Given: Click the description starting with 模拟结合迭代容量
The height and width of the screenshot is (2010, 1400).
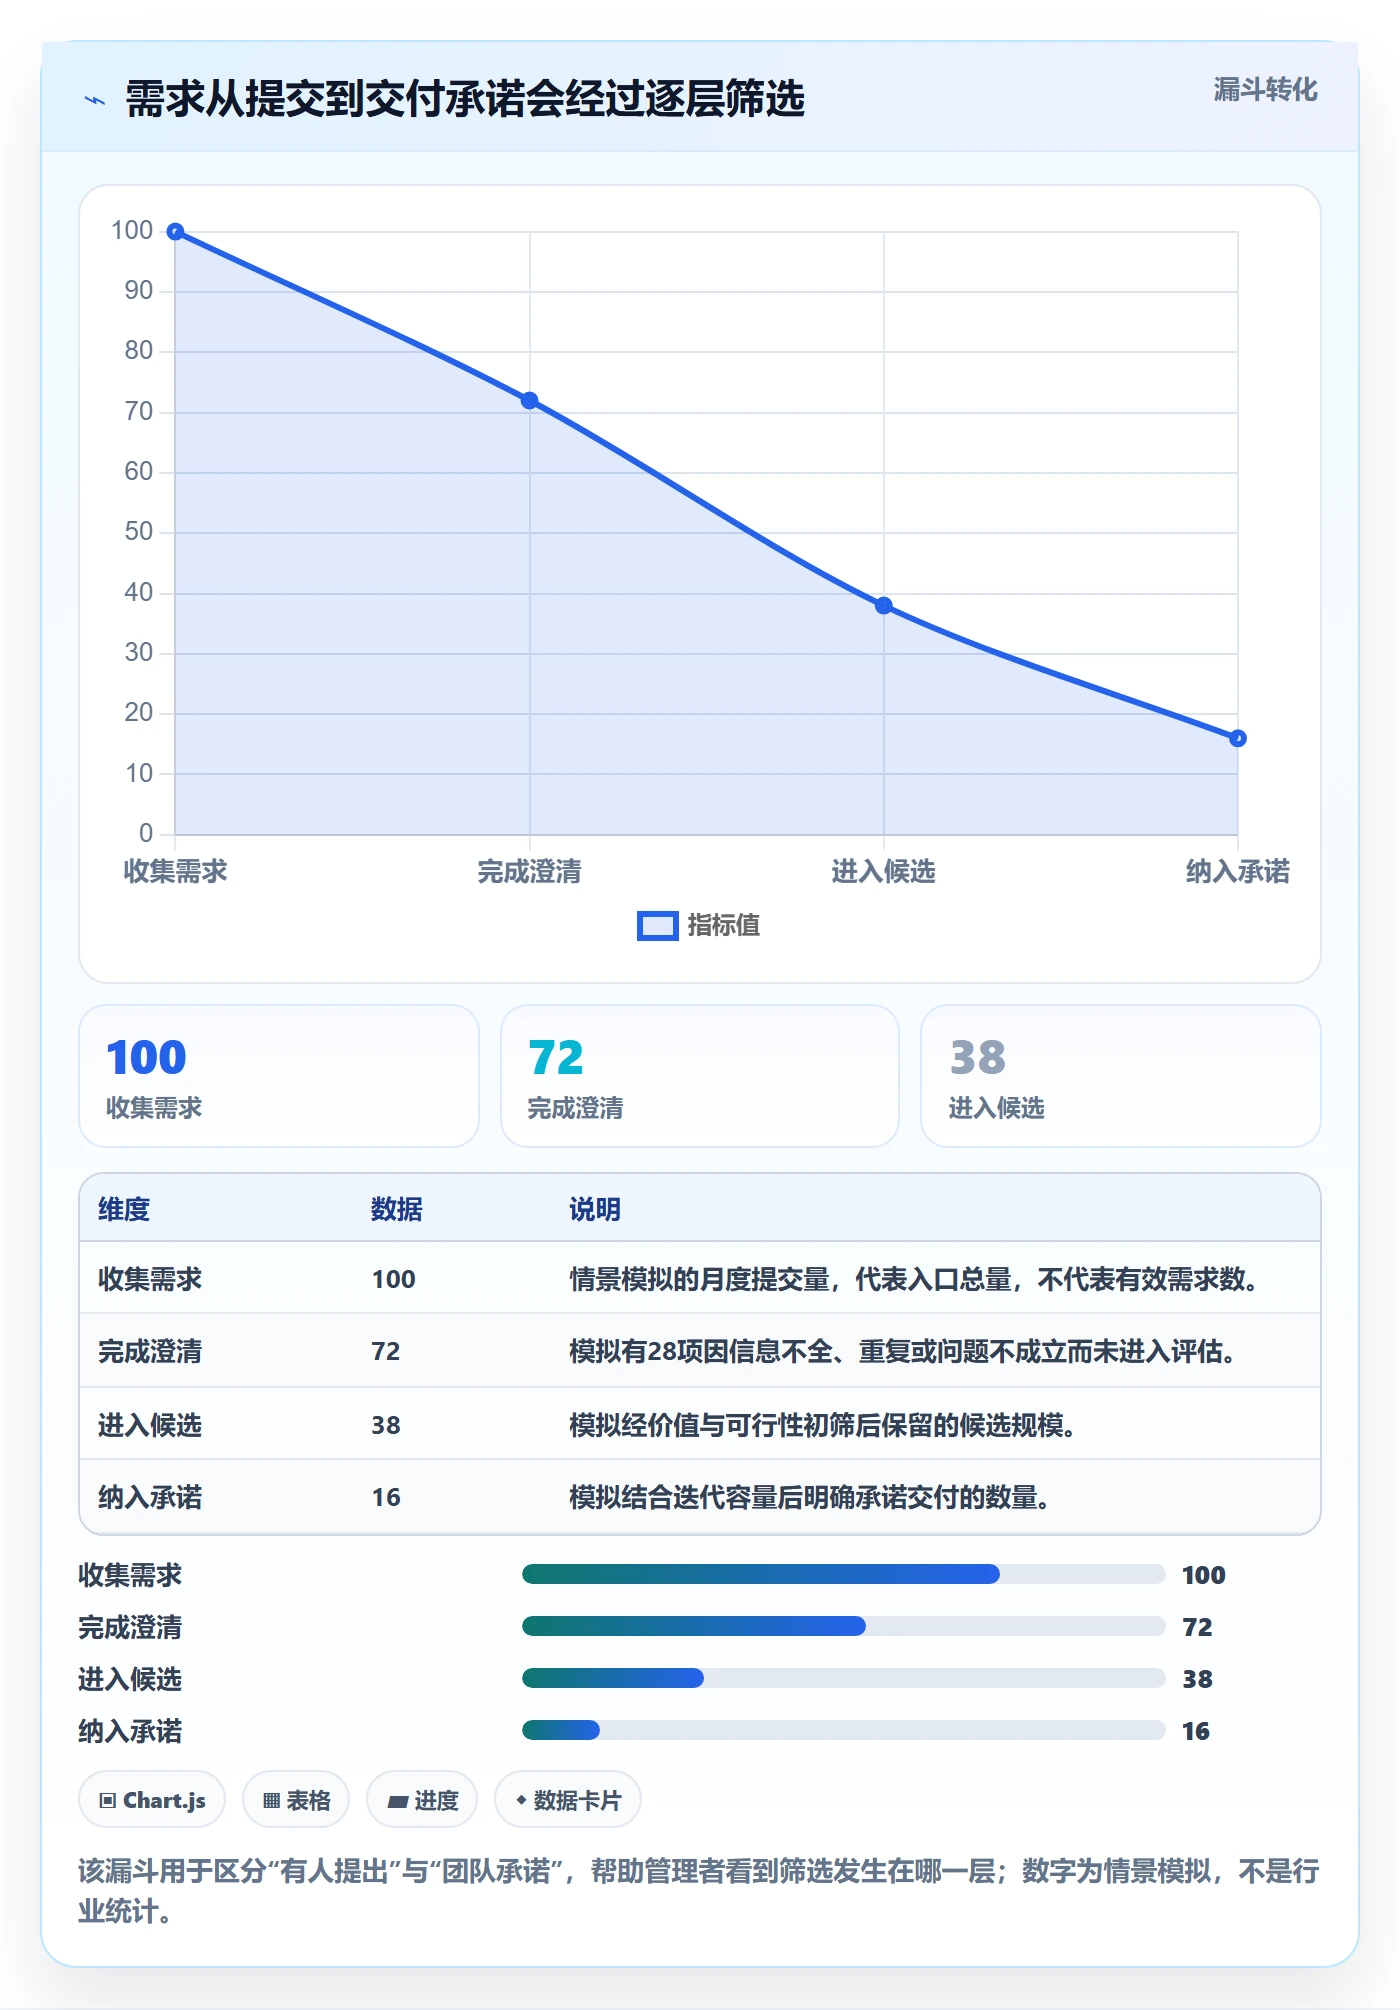Looking at the screenshot, I should (809, 1497).
